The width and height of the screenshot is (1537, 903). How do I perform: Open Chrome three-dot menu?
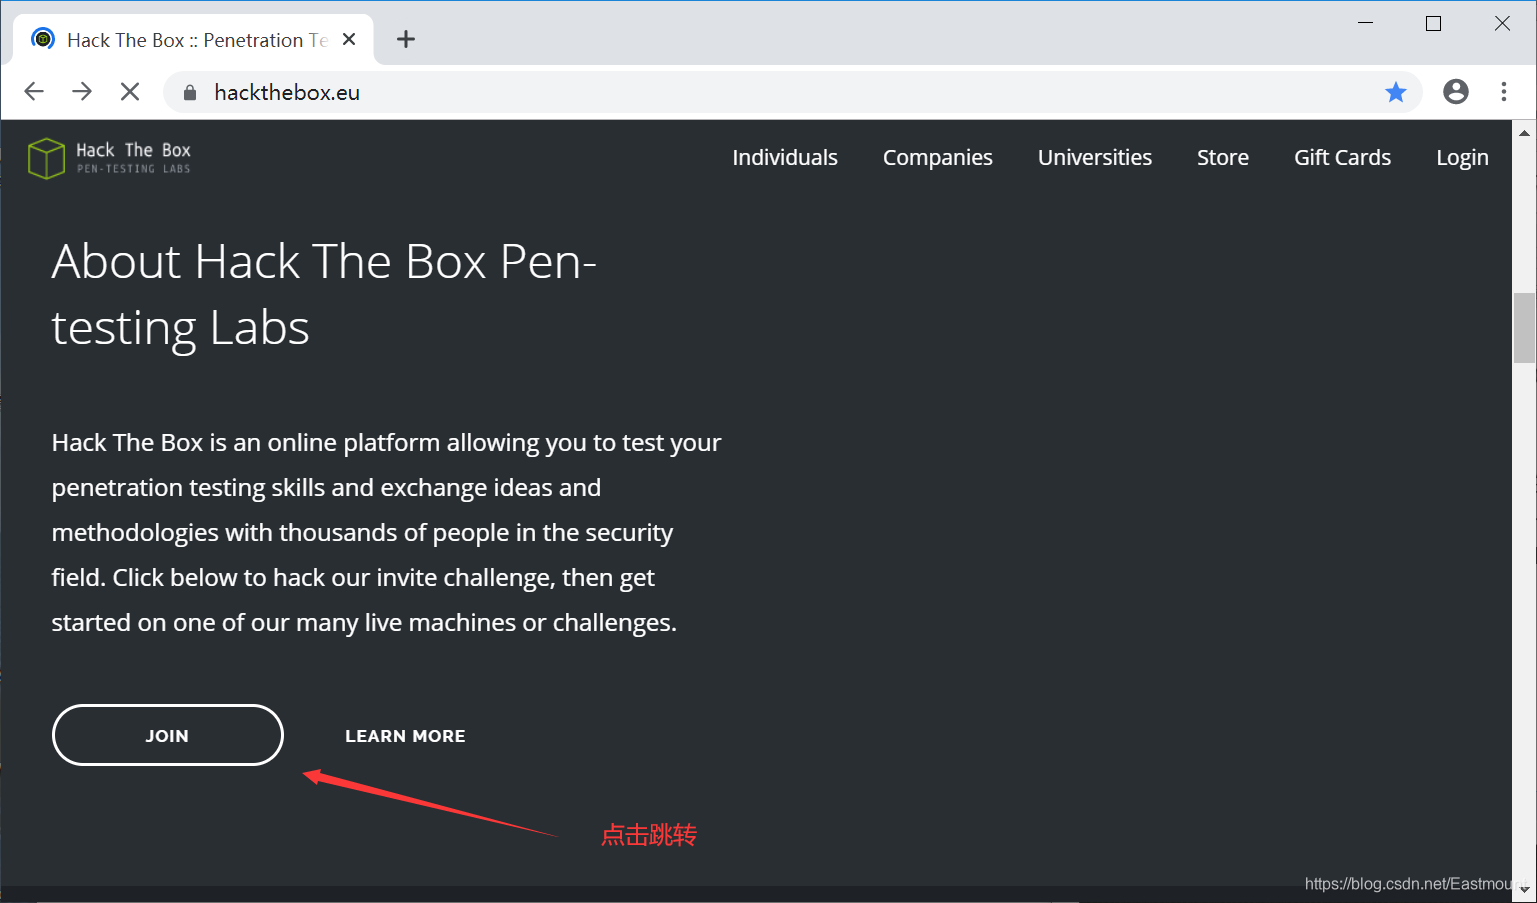pyautogui.click(x=1504, y=92)
